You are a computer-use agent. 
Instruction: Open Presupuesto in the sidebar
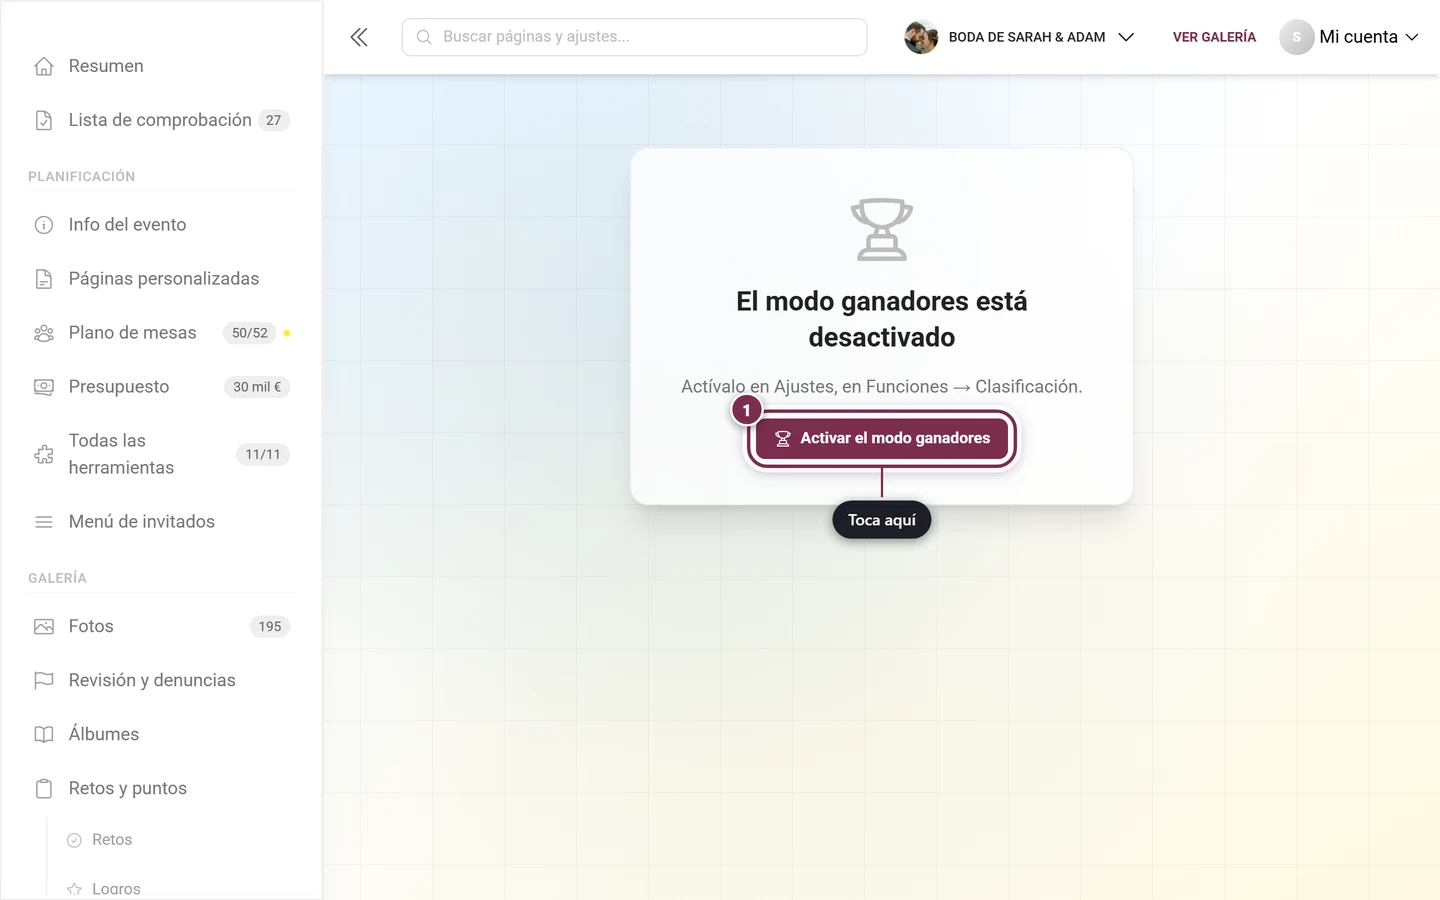pos(161,387)
